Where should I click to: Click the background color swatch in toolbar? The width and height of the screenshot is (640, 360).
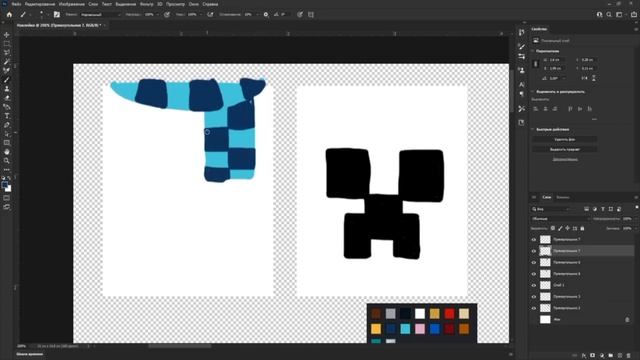[9, 189]
